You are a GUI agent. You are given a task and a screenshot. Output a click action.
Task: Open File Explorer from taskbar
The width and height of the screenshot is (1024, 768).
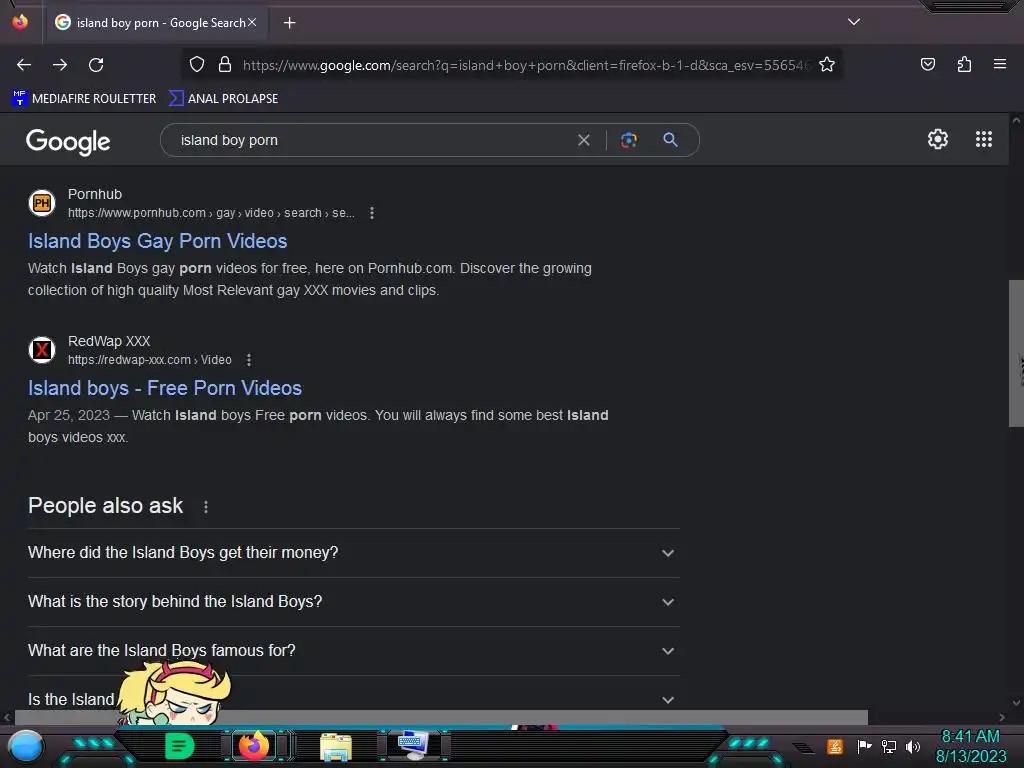(x=336, y=746)
